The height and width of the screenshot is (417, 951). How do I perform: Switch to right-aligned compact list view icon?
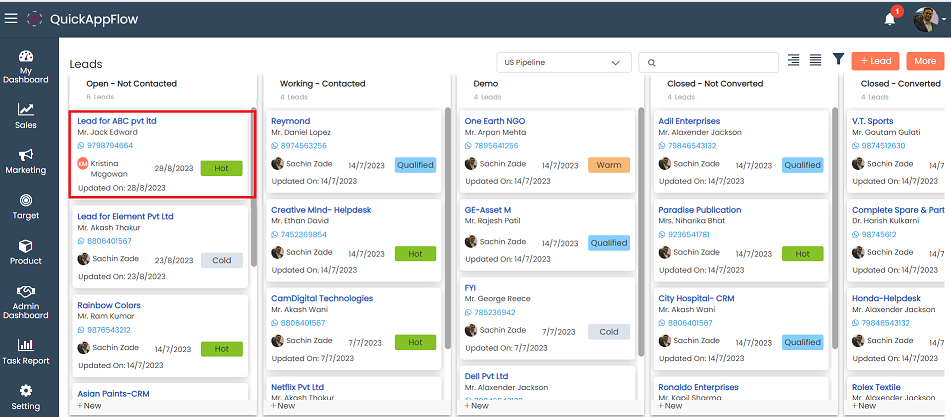794,61
